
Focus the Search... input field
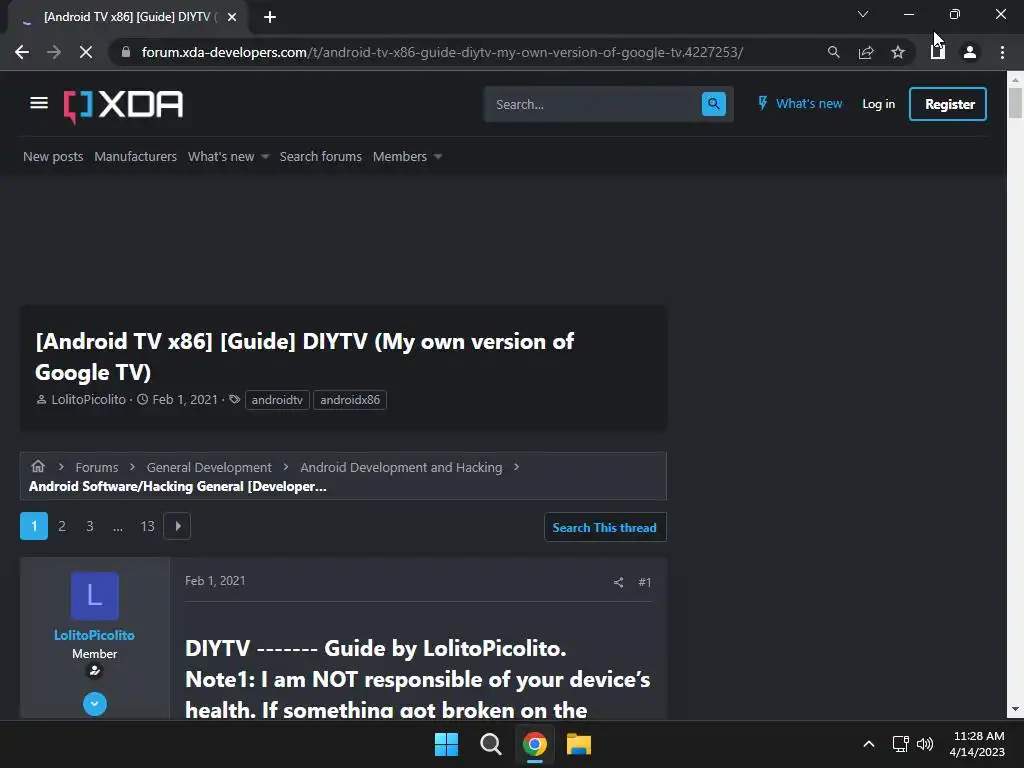point(592,104)
